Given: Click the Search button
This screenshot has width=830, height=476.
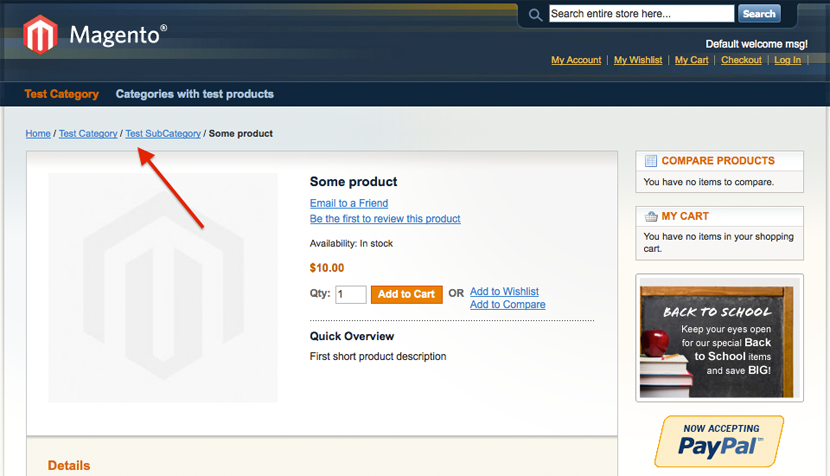Looking at the screenshot, I should (x=759, y=14).
